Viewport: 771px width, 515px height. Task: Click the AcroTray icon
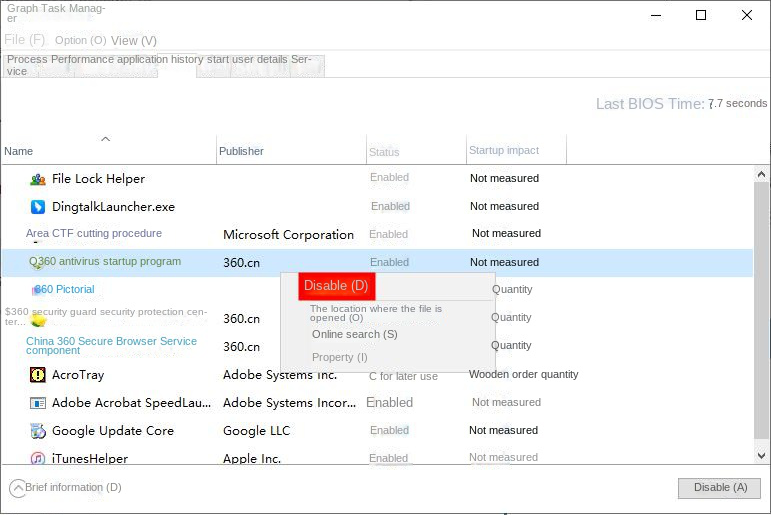point(38,375)
